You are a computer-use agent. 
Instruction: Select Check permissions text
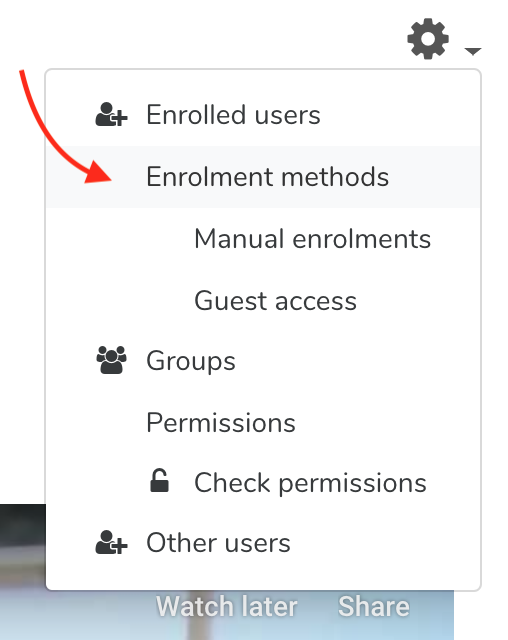311,483
